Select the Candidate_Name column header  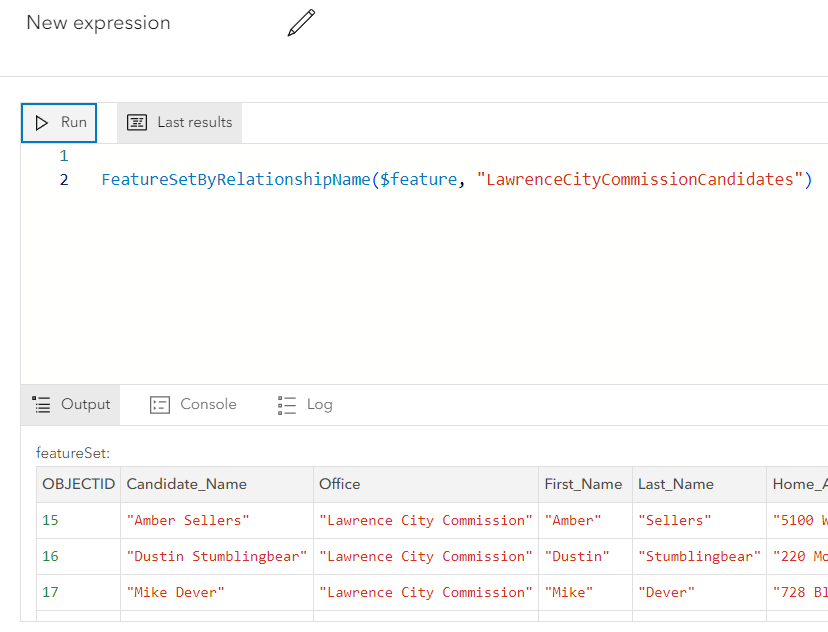point(187,484)
